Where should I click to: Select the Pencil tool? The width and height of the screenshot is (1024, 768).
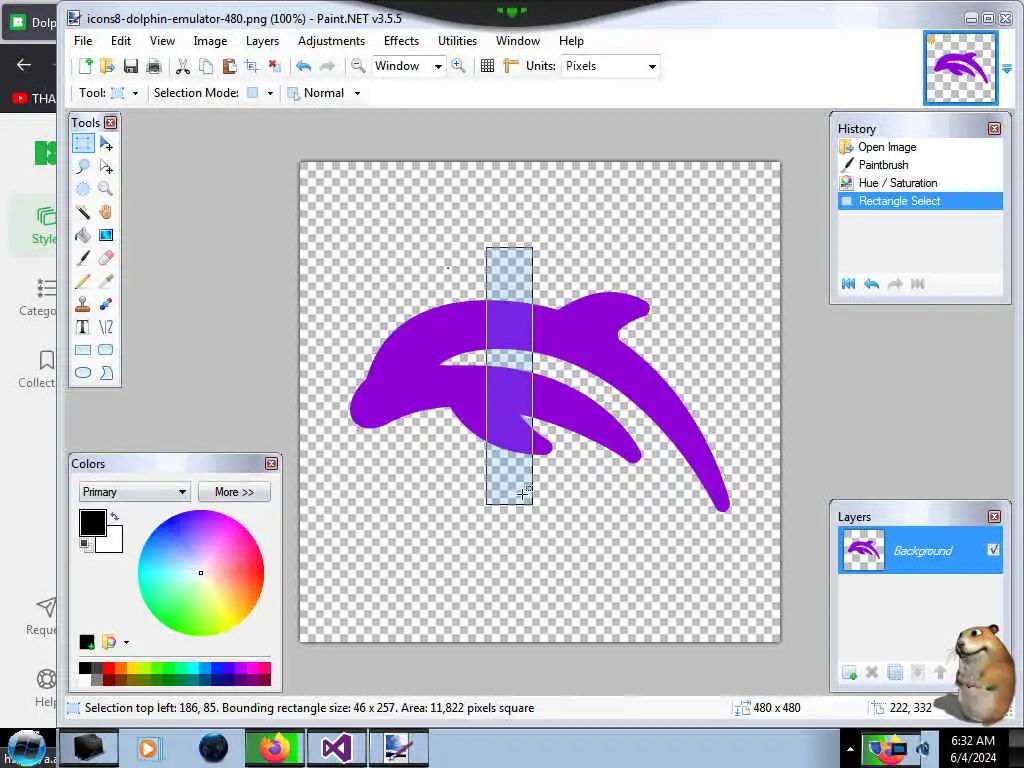[x=83, y=281]
